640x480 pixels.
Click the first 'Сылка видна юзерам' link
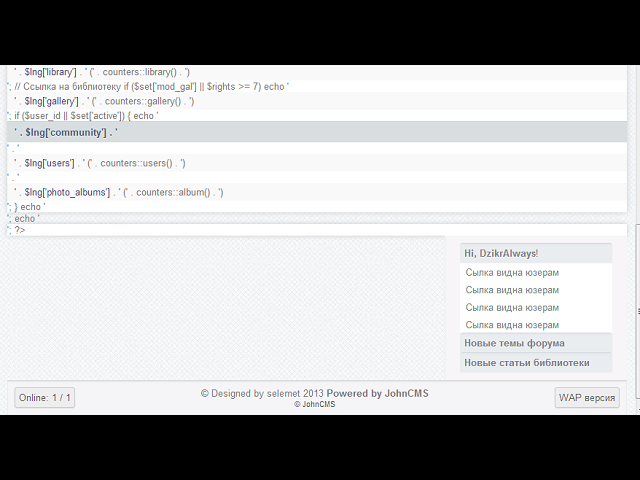click(512, 272)
